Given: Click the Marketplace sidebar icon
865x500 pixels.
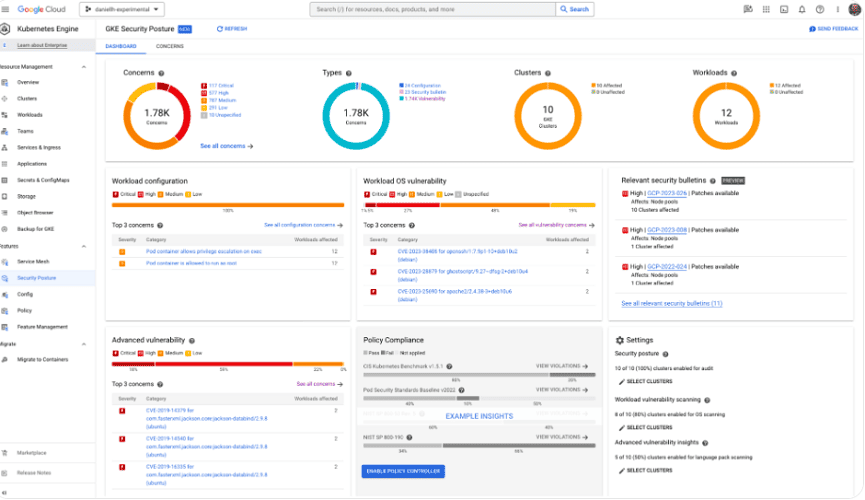Looking at the screenshot, I should click(4, 453).
